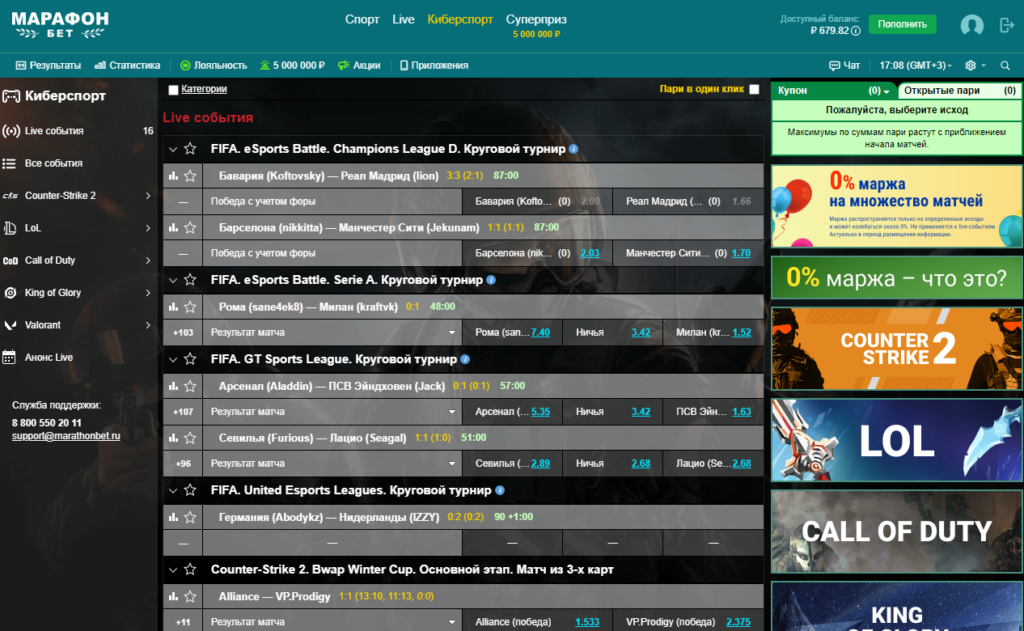Enable Пари в один клик checkbox
Viewport: 1024px width, 631px height.
[x=754, y=89]
